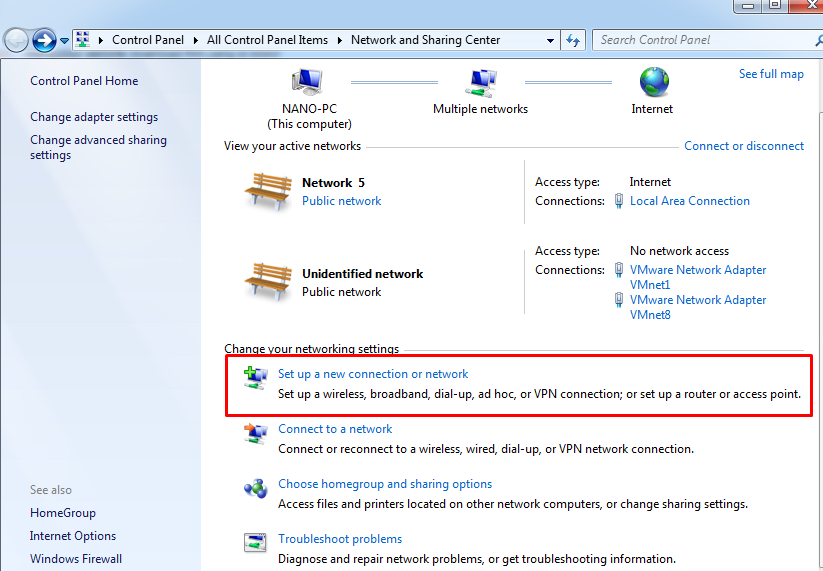
Task: Open VMware Network Adapter VMnet8 link
Action: (698, 307)
